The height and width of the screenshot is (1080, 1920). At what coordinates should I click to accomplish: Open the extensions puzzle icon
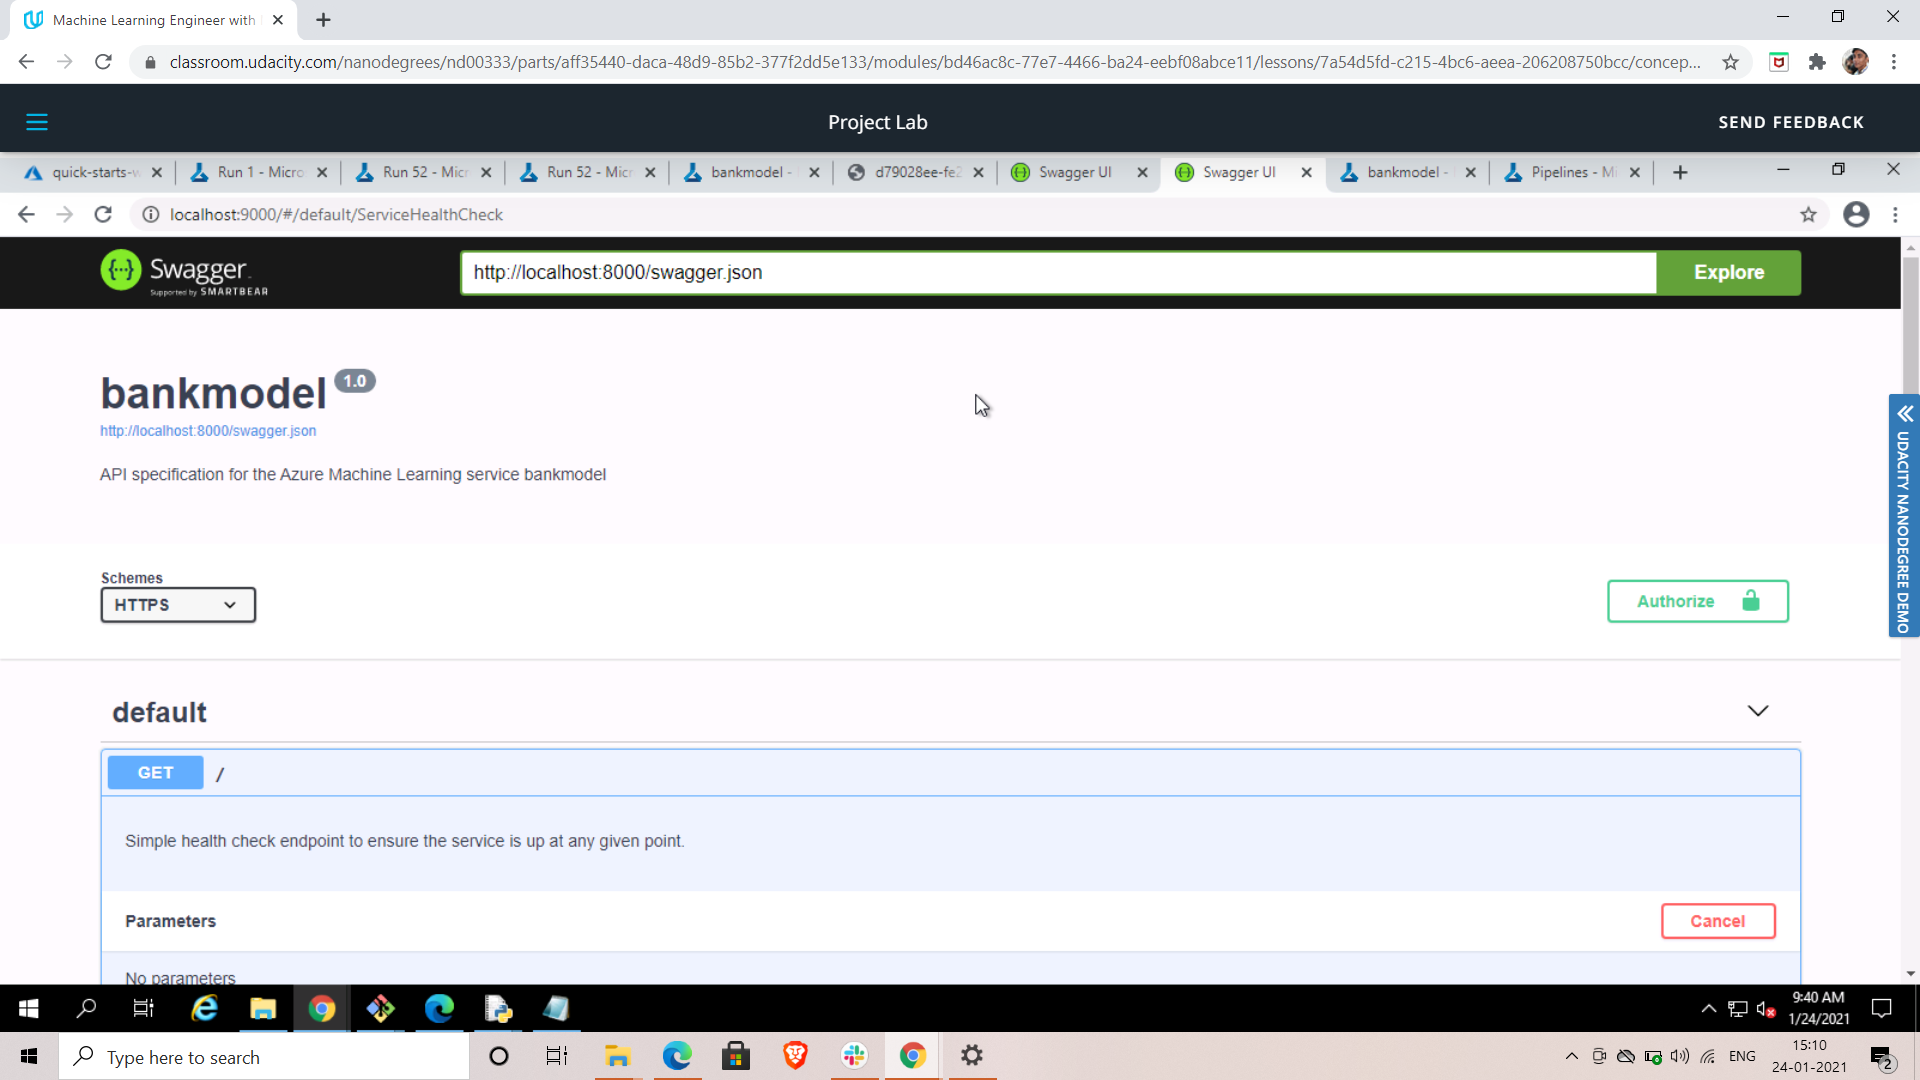click(1817, 62)
